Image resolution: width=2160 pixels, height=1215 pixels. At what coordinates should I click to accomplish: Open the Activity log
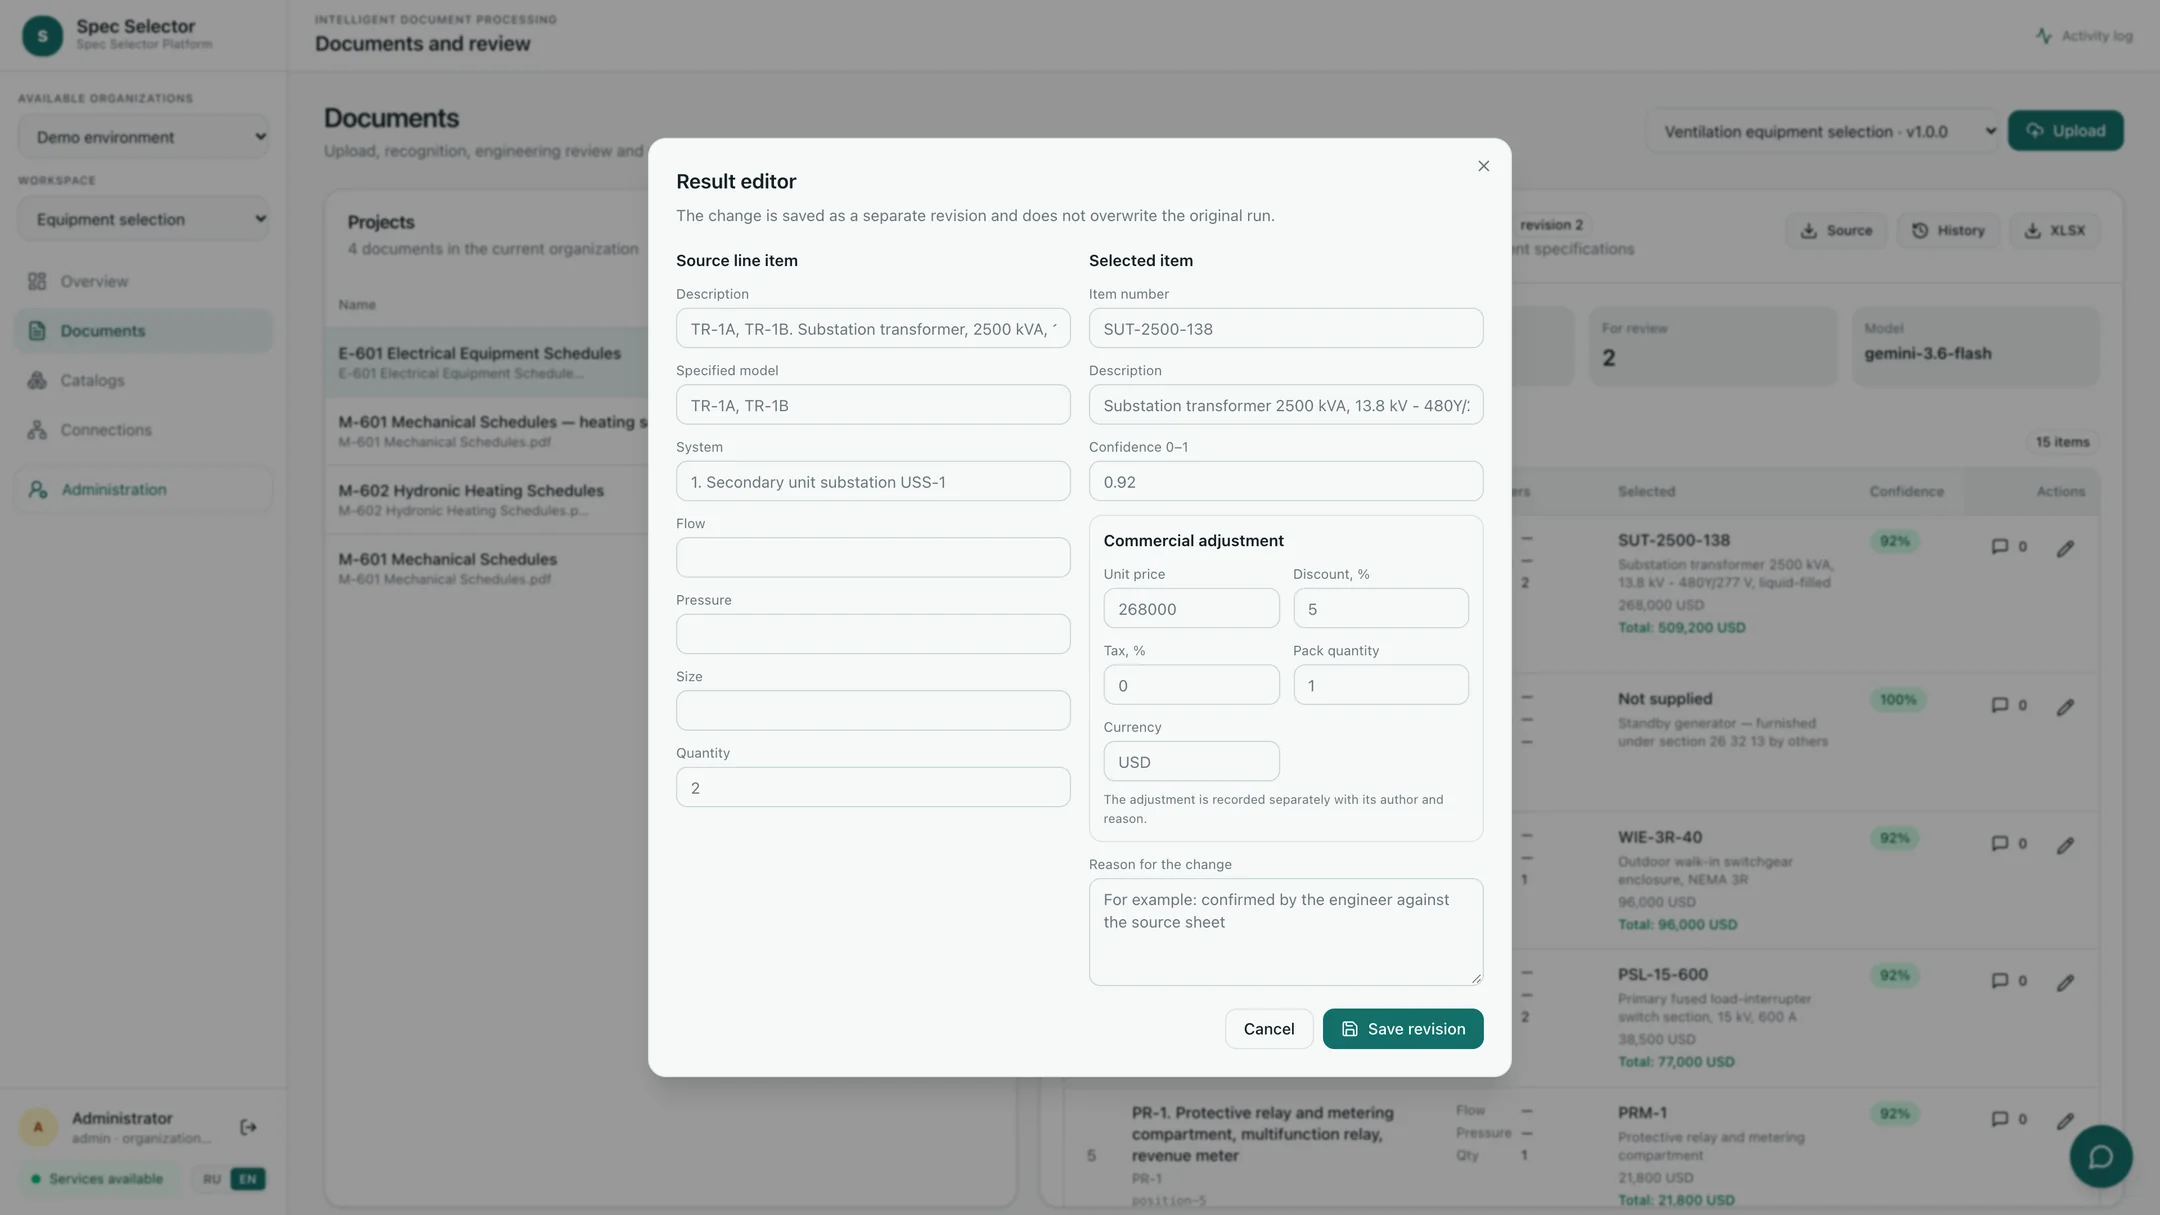(2084, 36)
